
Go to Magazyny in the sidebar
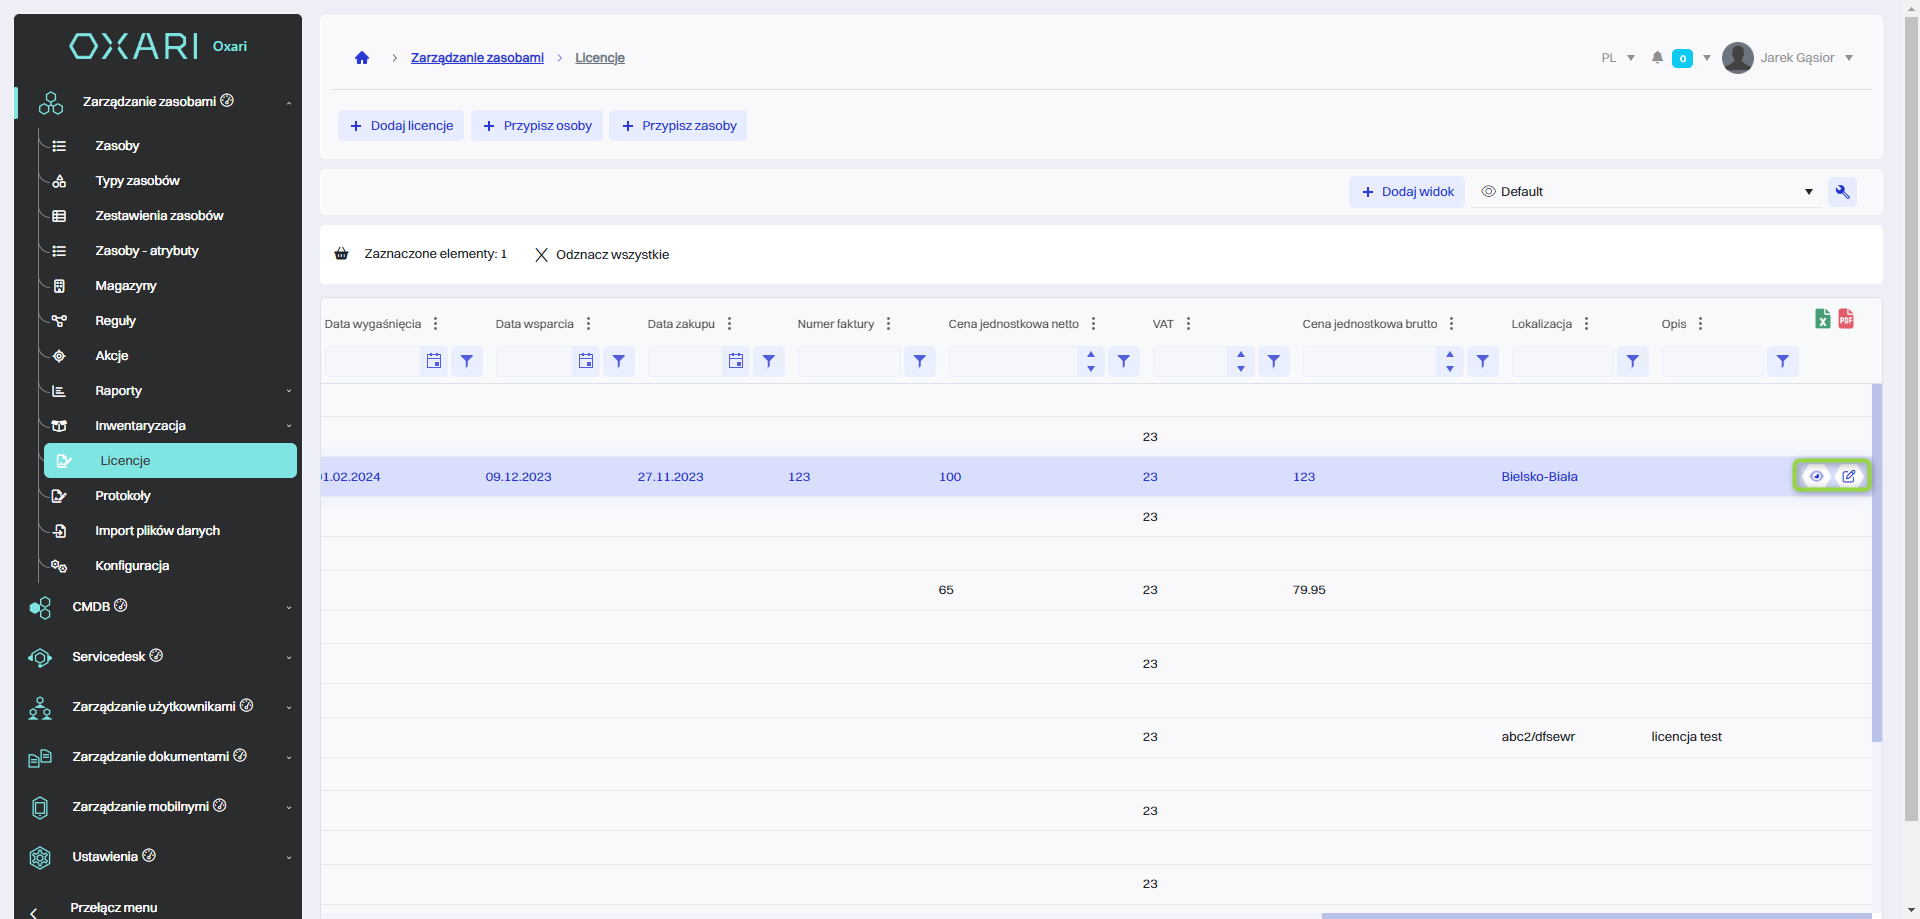[126, 286]
